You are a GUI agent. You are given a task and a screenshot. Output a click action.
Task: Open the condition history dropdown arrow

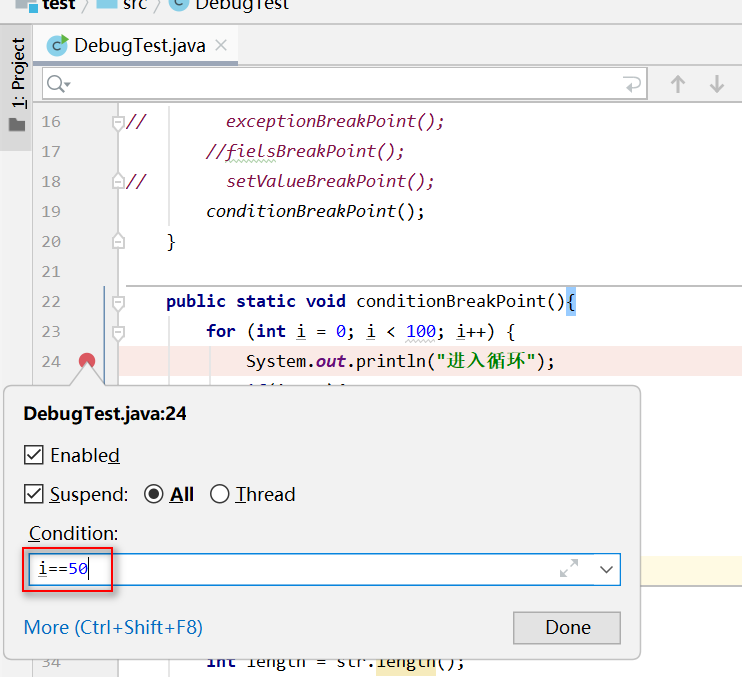point(606,569)
